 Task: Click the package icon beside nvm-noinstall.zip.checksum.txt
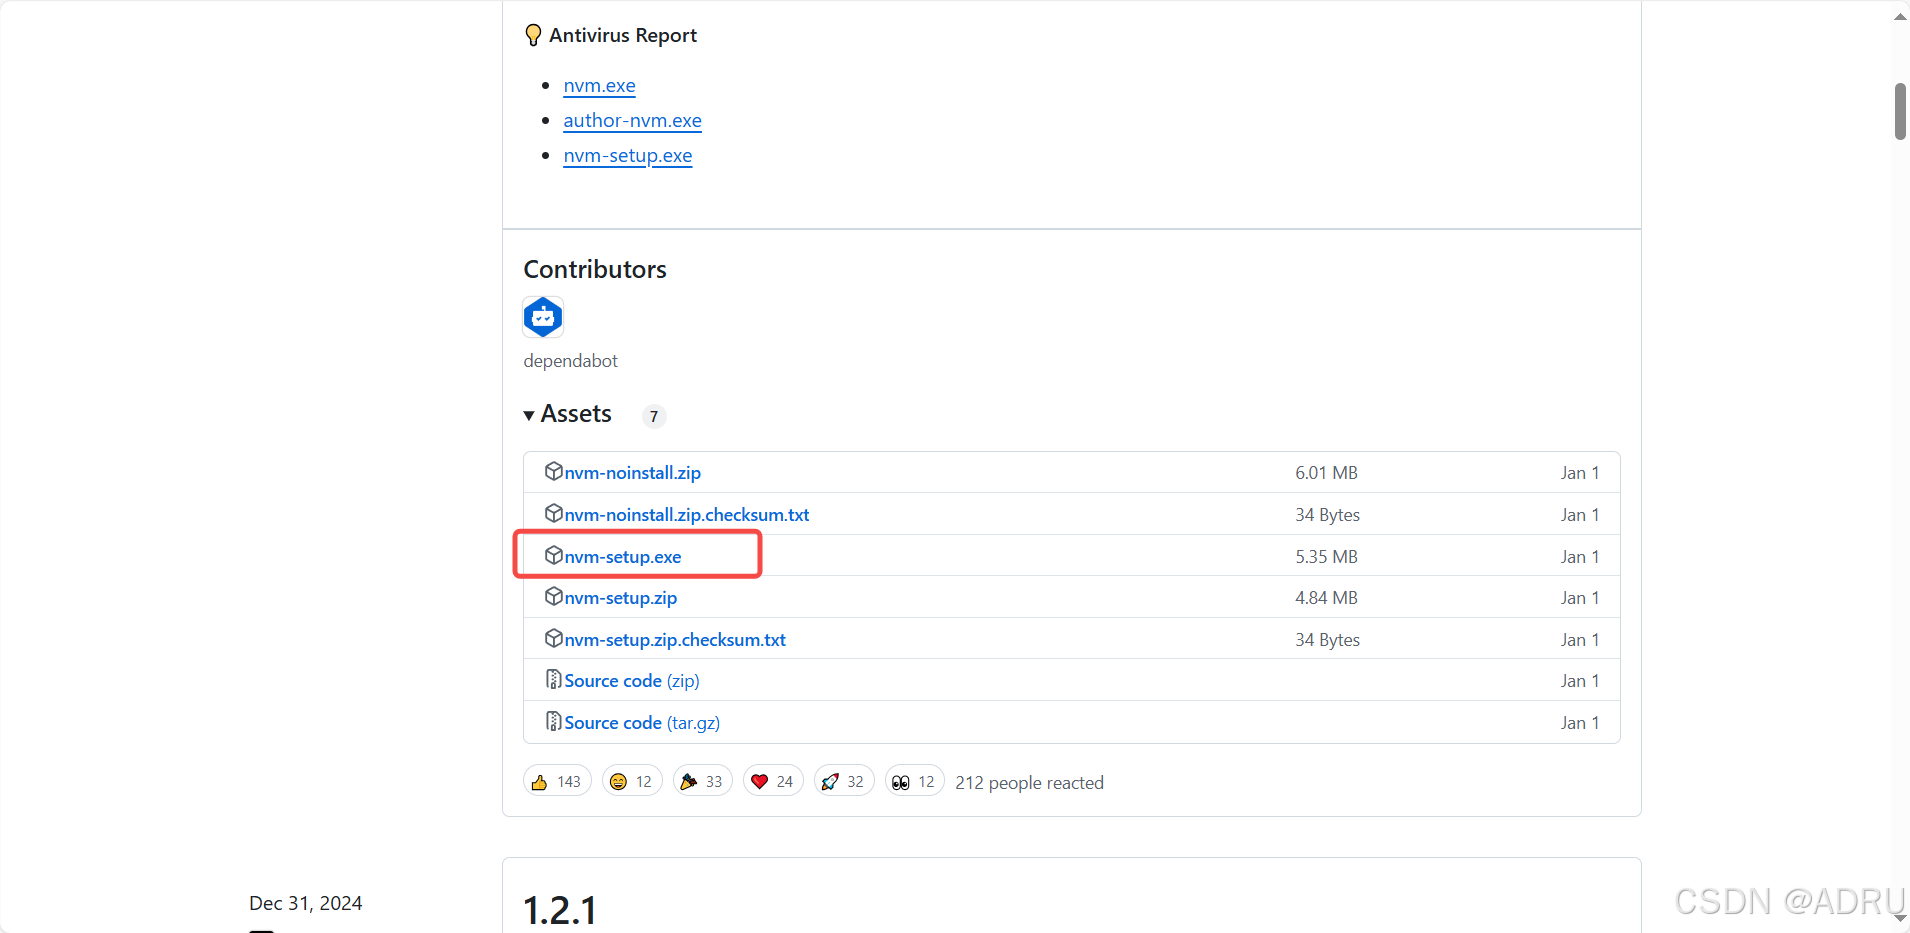tap(554, 513)
